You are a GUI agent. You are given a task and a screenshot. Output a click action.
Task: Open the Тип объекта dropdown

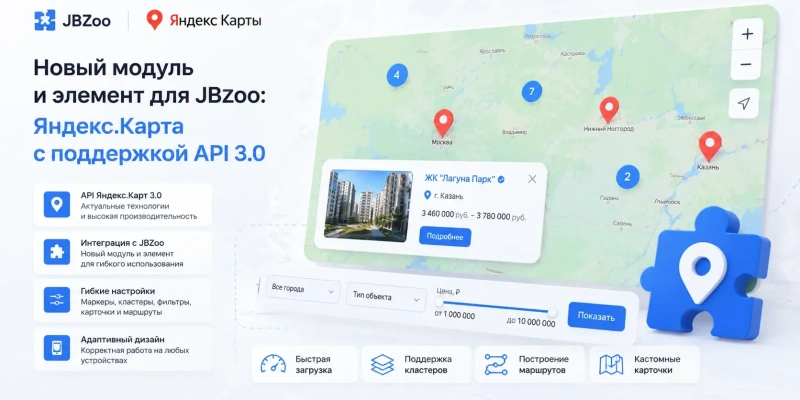coord(386,297)
